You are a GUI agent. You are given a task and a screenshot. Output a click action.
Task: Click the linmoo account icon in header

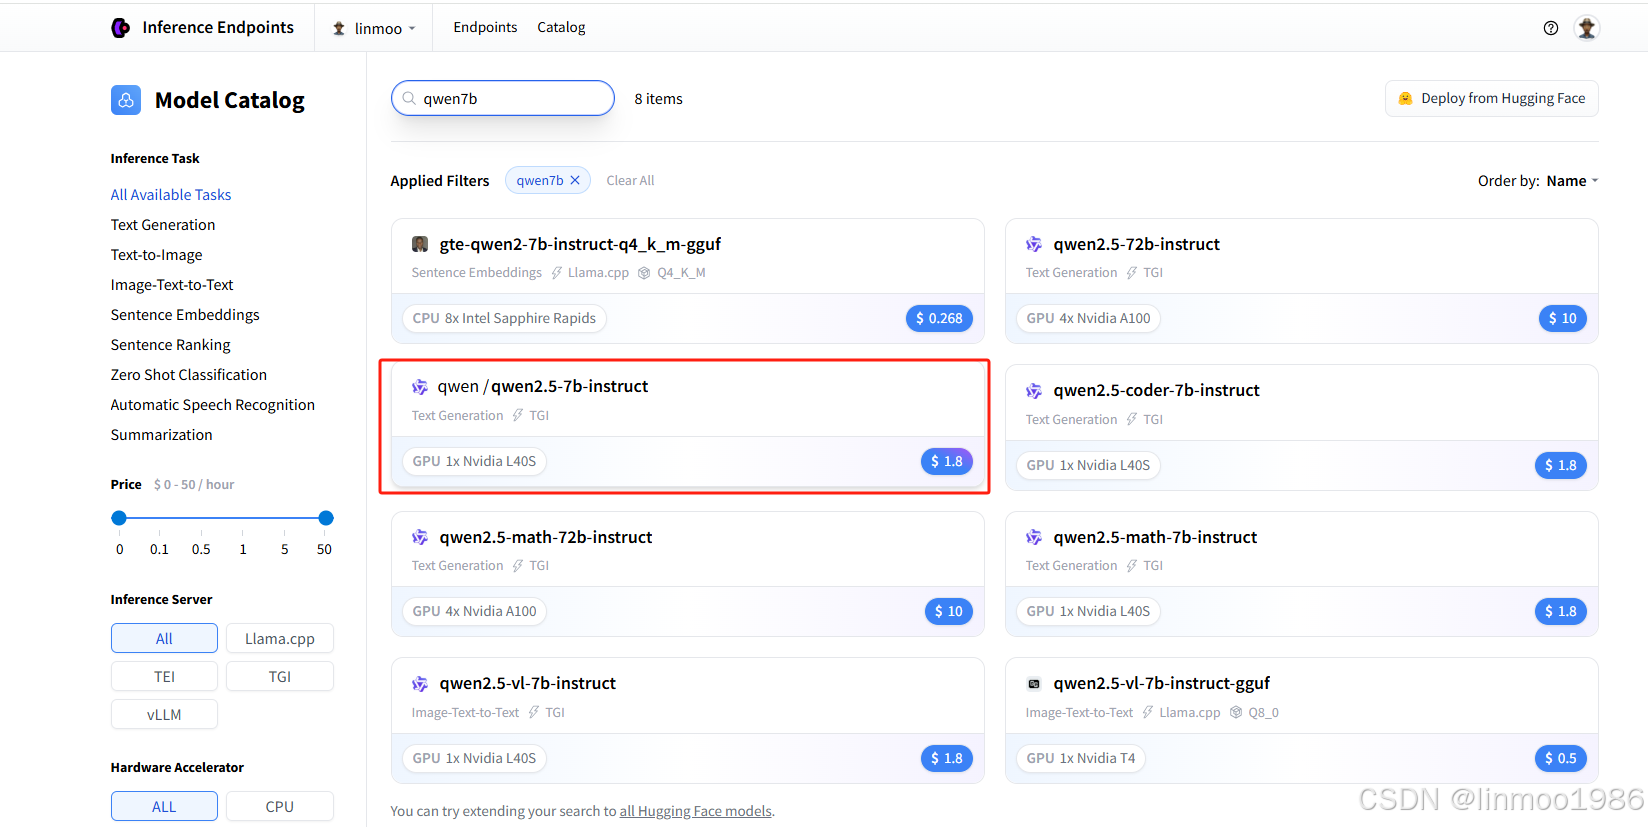click(339, 29)
